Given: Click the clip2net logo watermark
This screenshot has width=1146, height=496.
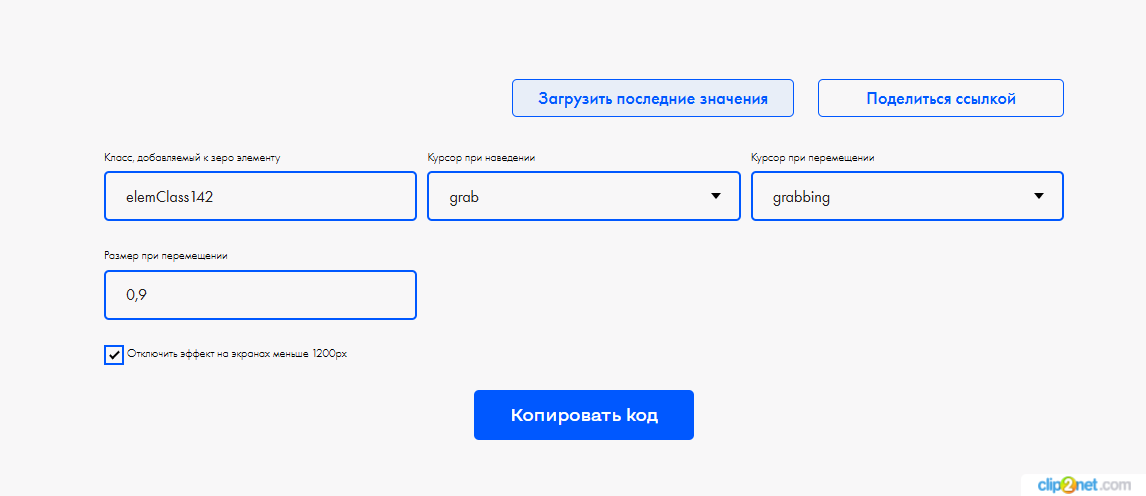Looking at the screenshot, I should pyautogui.click(x=1083, y=484).
